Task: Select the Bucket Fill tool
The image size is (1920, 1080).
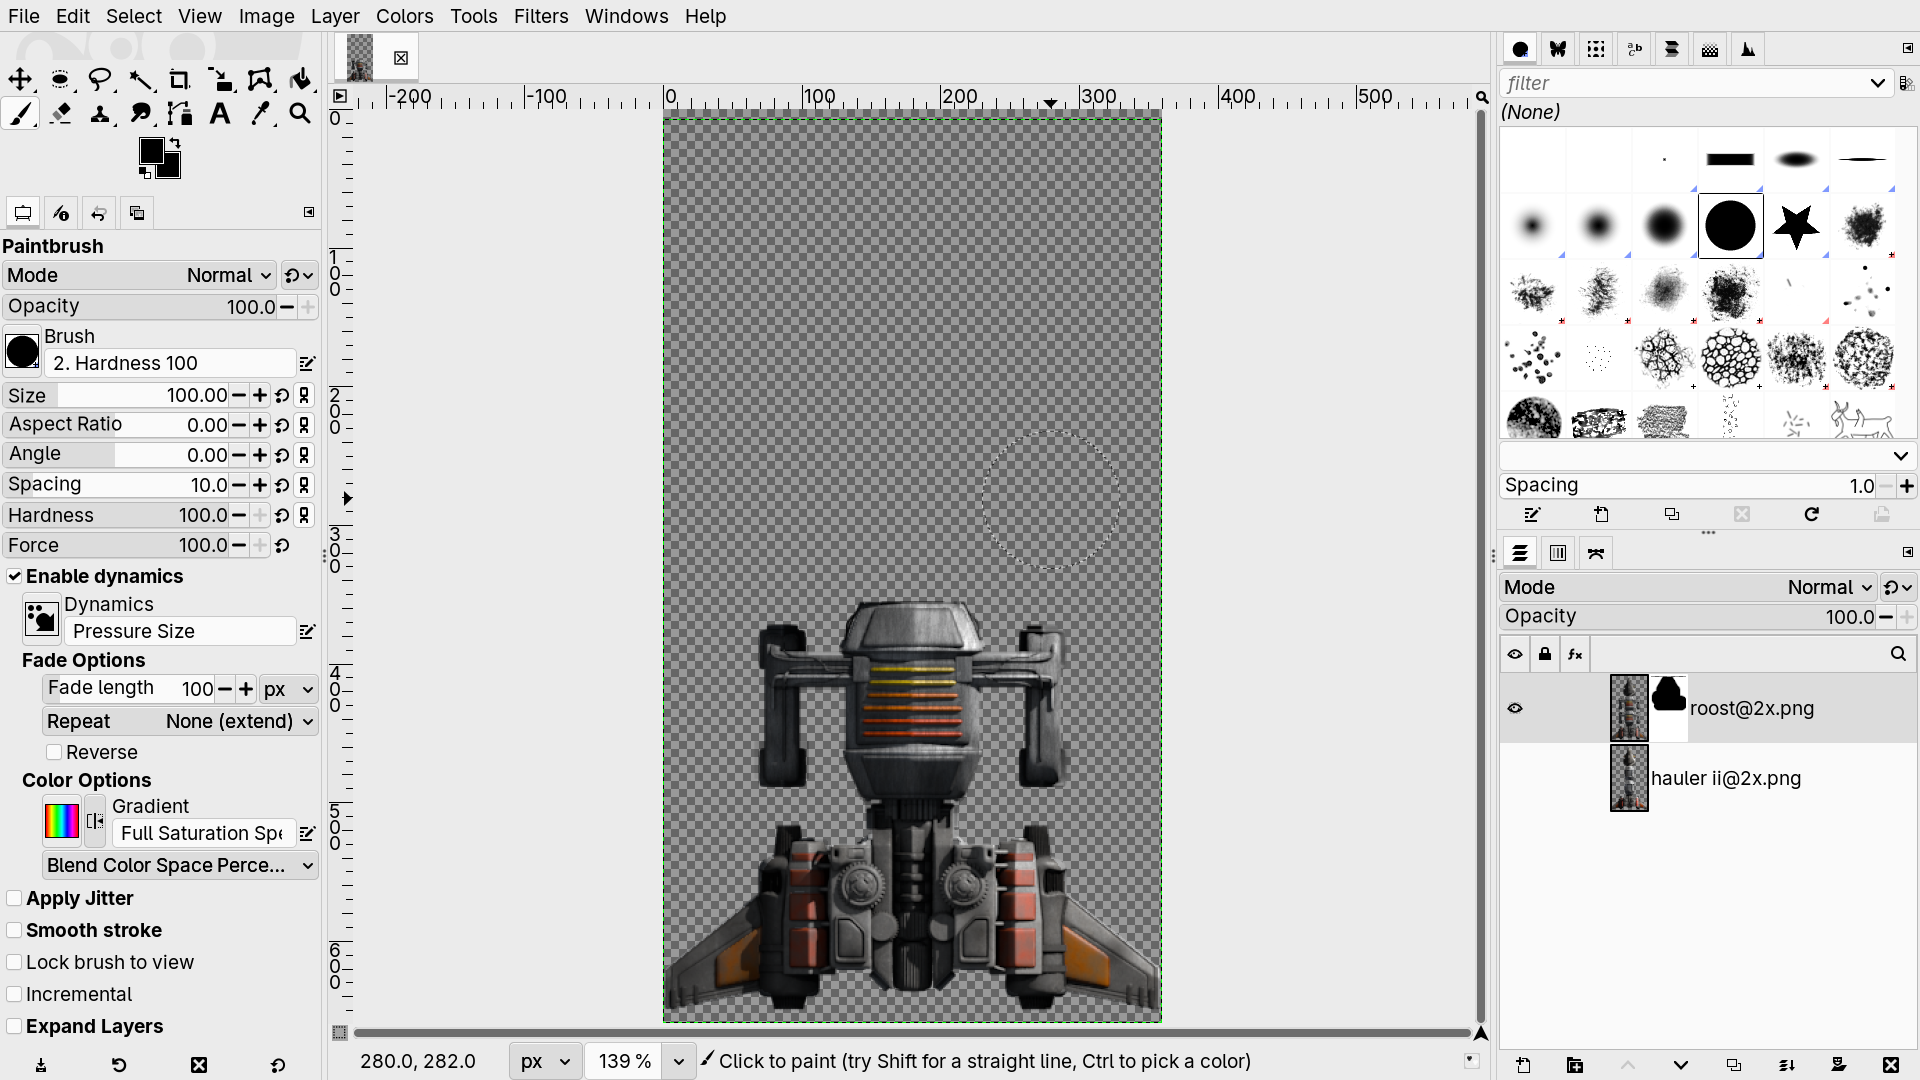Action: point(300,80)
